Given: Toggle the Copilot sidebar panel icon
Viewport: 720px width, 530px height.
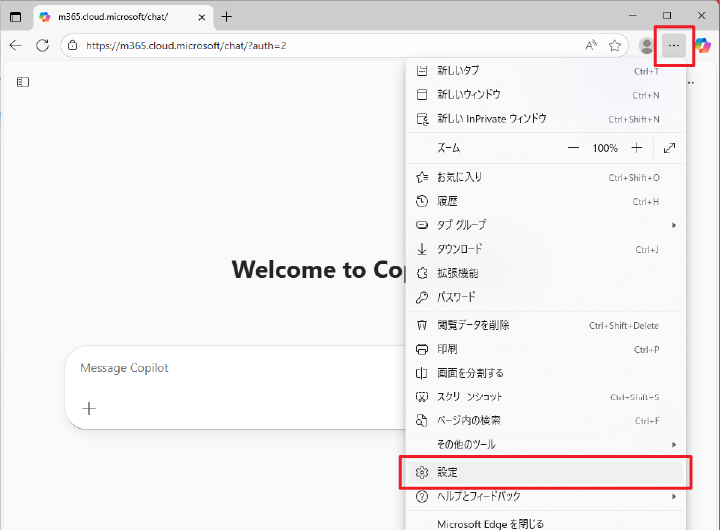Looking at the screenshot, I should pyautogui.click(x=23, y=82).
